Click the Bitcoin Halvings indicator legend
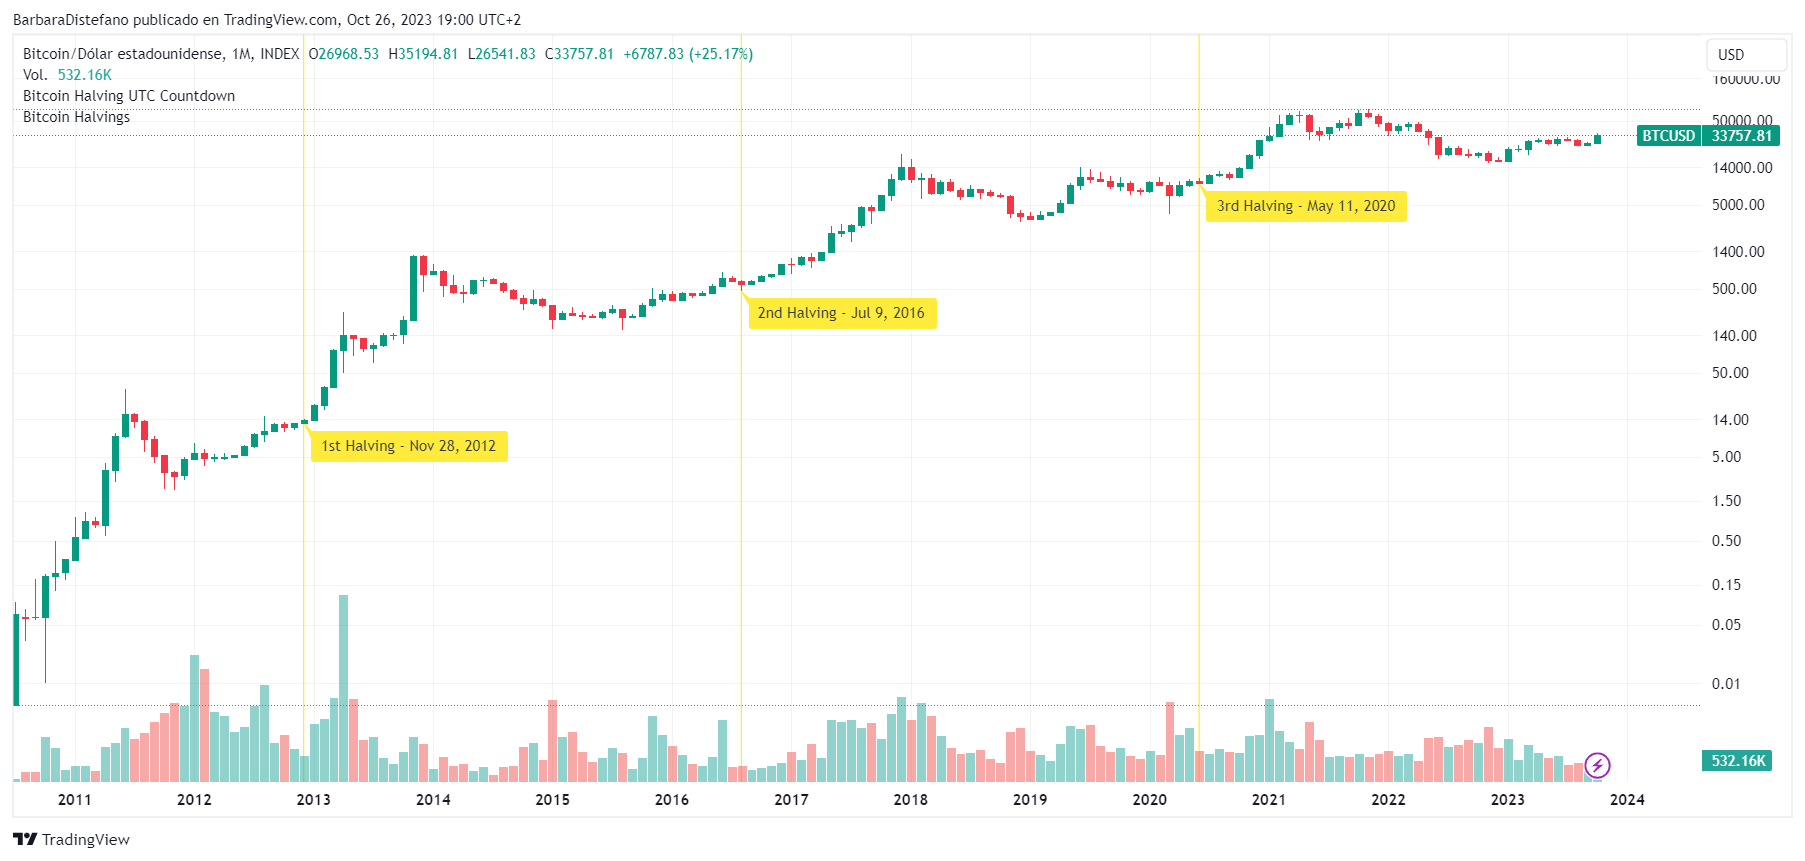 click(x=76, y=117)
